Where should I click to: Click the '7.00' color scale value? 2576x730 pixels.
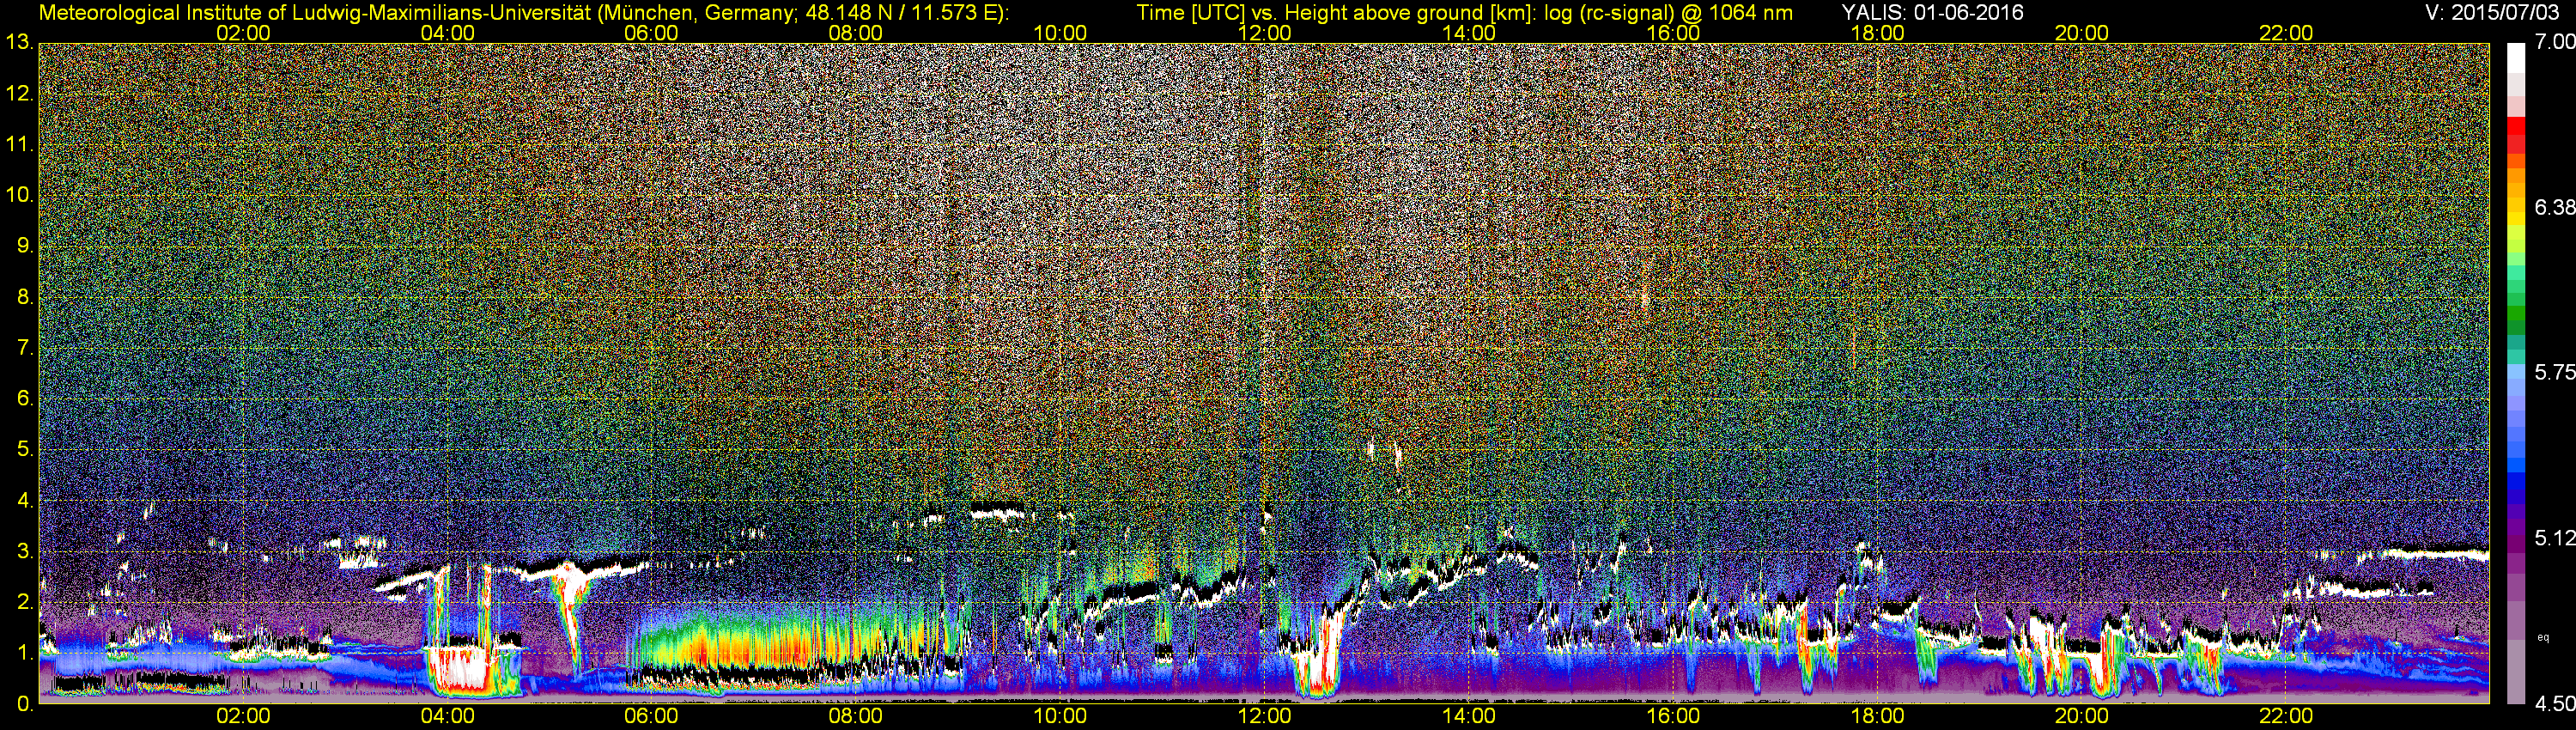click(x=2555, y=42)
